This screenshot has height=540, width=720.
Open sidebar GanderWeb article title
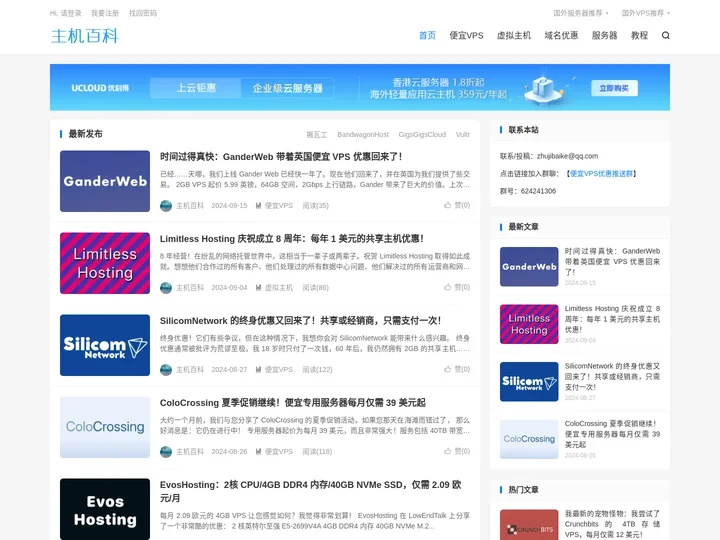612,261
